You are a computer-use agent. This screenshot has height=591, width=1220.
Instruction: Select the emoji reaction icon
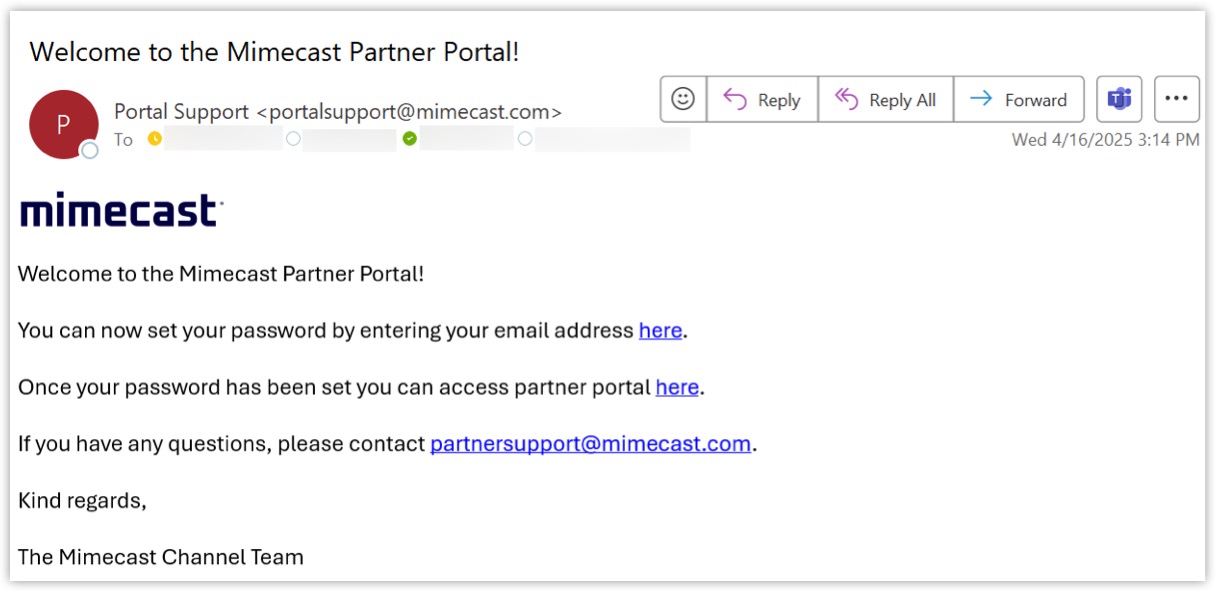coord(682,98)
